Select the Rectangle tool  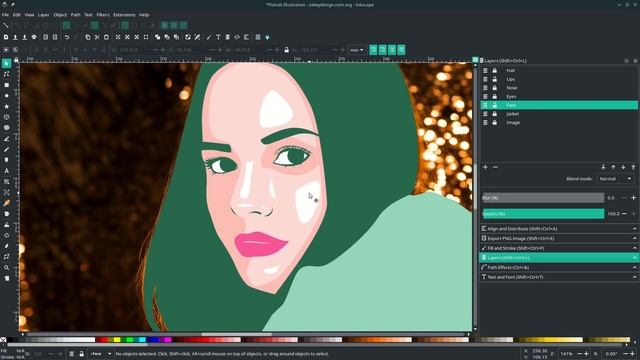point(6,85)
